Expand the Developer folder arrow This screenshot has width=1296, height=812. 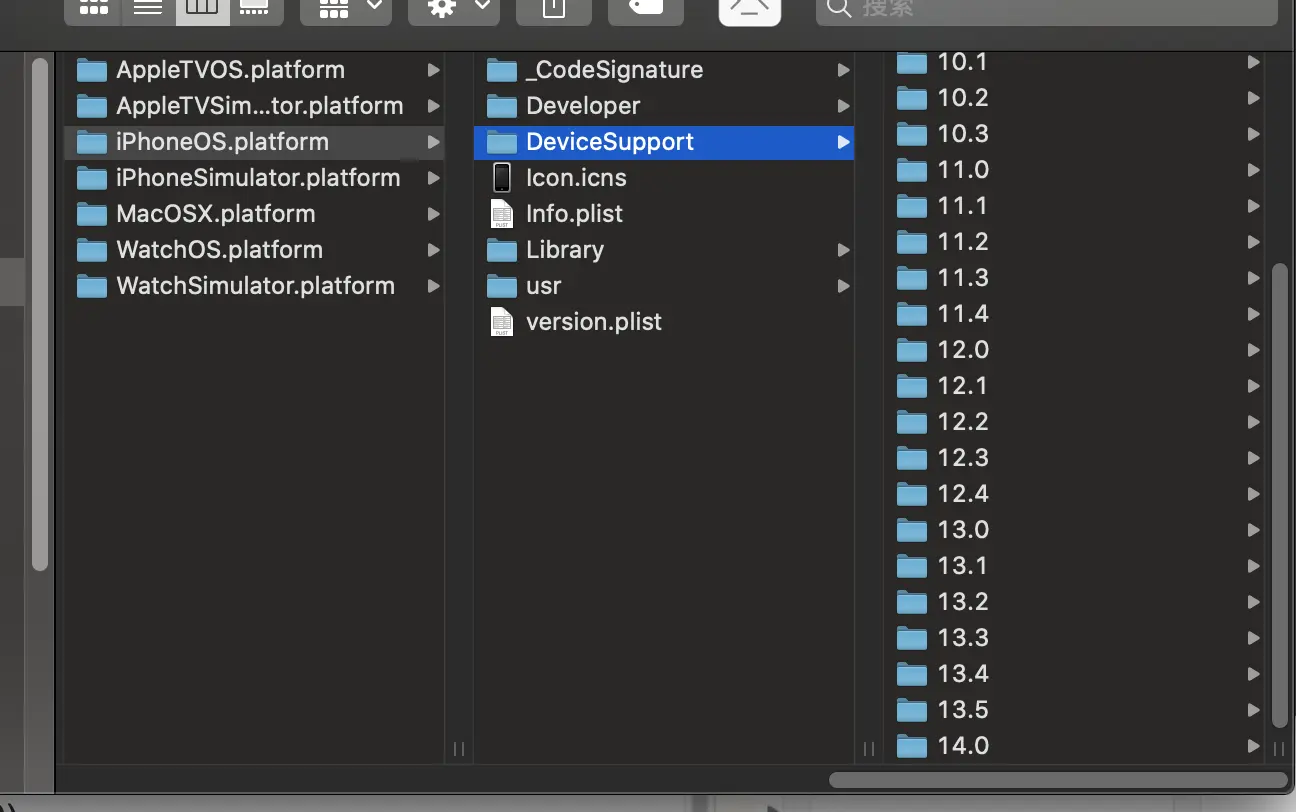pyautogui.click(x=844, y=106)
